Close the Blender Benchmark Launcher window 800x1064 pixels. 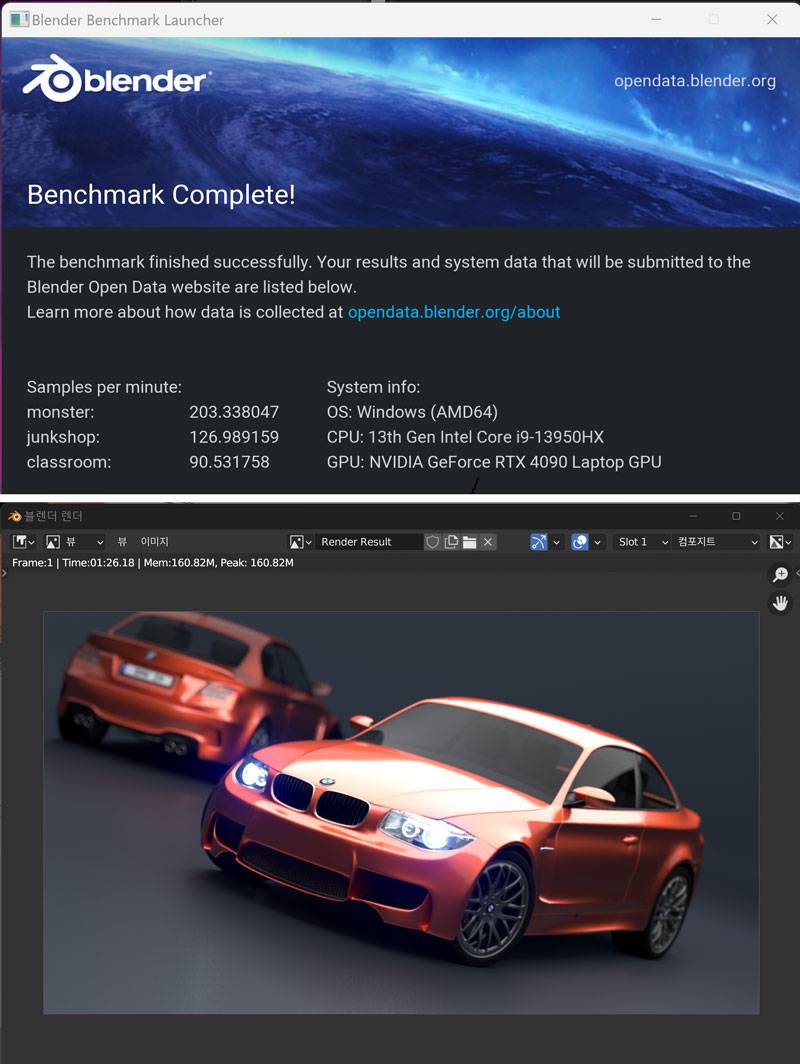772,19
